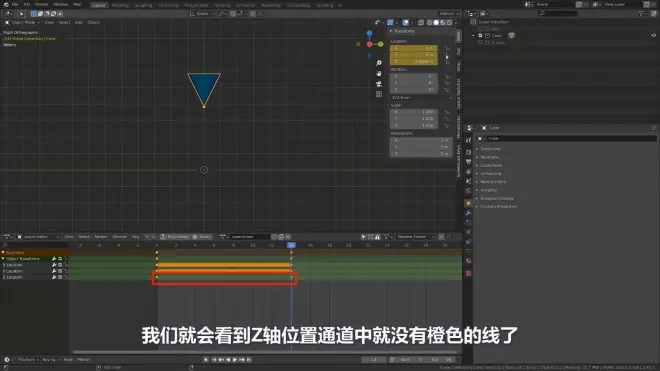Expand the Motion Paths panel
Image resolution: width=660 pixels, height=371 pixels.
coord(493,182)
